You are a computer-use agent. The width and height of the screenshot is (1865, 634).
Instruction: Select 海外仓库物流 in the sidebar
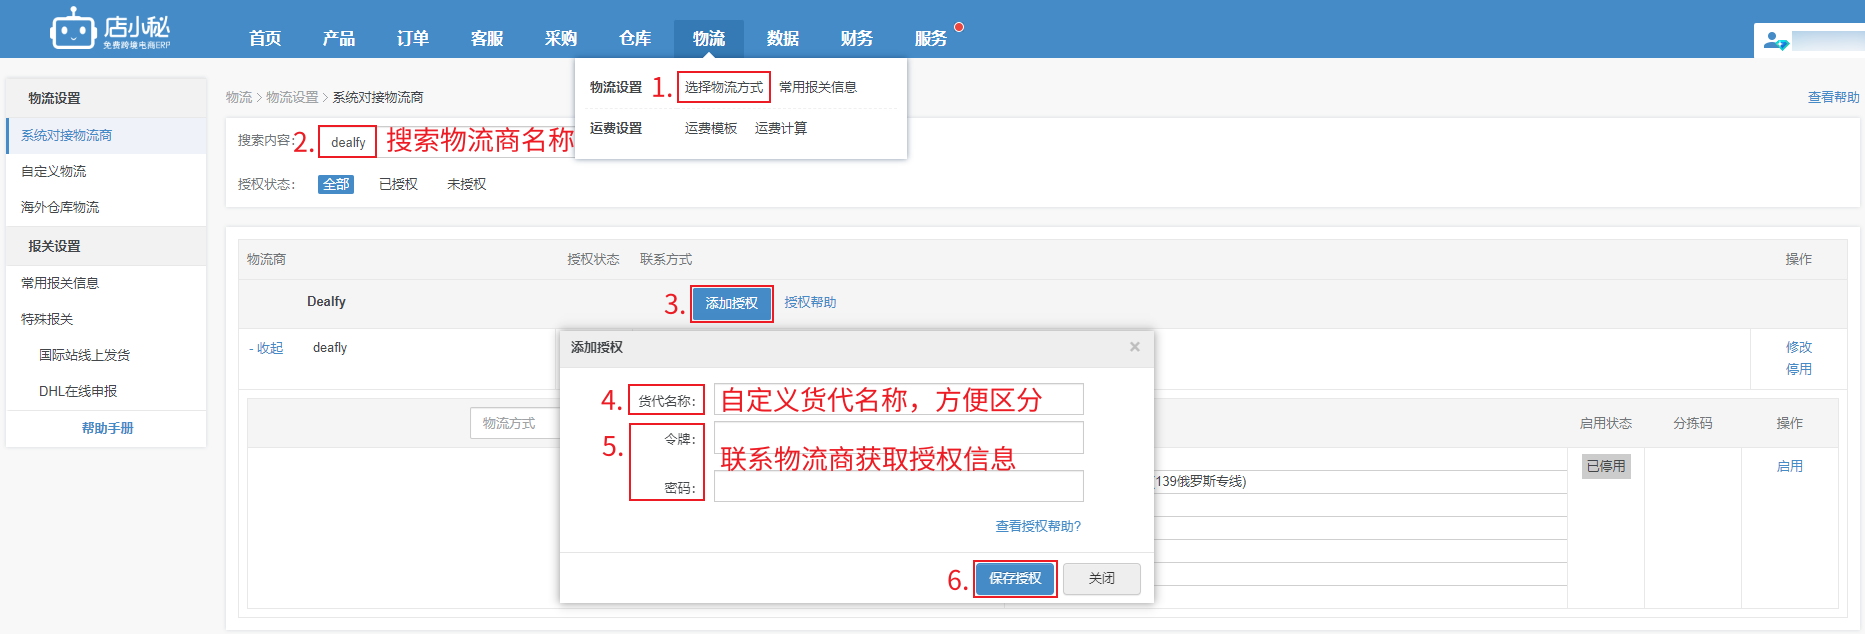point(60,207)
